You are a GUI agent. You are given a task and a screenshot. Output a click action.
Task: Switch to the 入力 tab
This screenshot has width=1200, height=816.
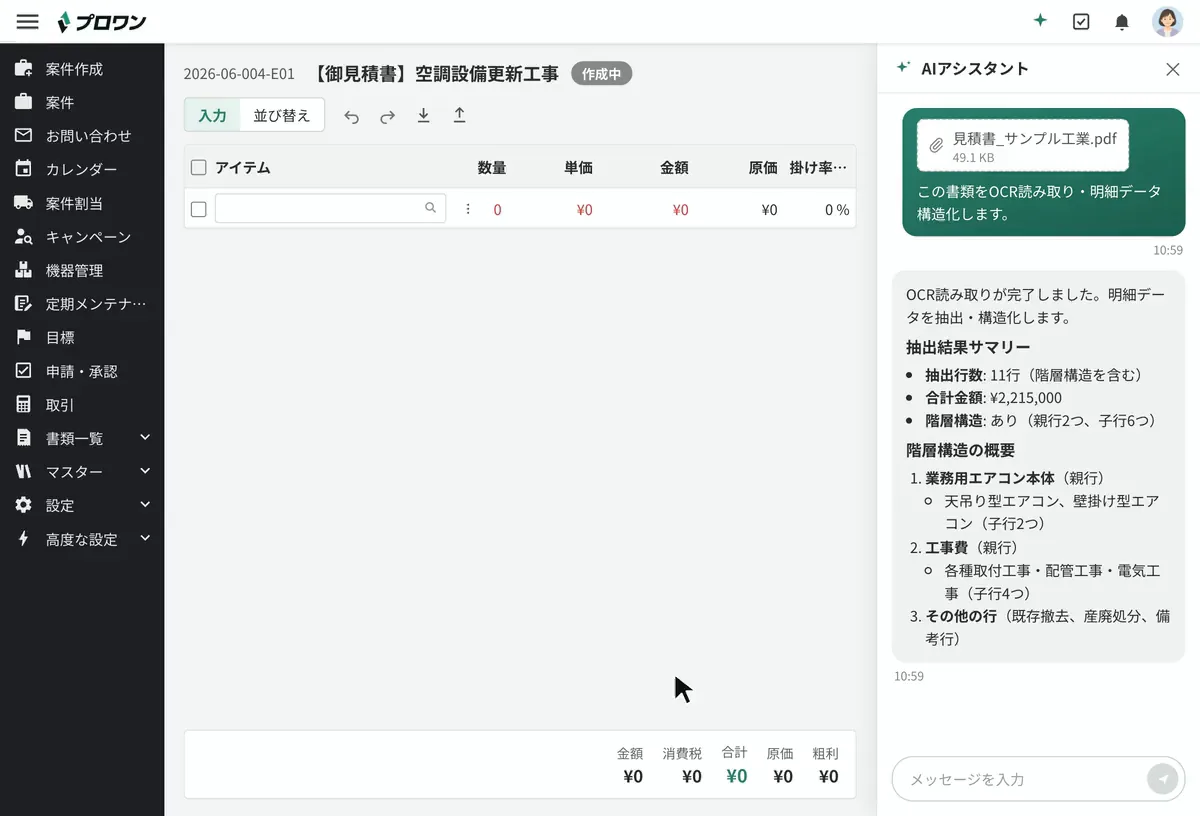212,115
